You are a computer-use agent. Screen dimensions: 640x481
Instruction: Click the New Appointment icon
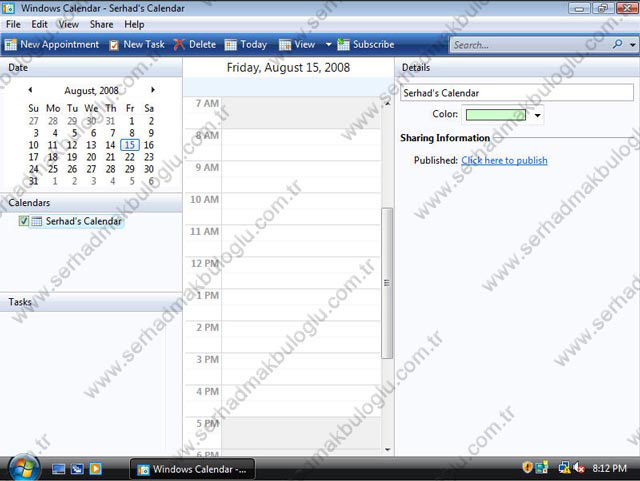coord(11,45)
